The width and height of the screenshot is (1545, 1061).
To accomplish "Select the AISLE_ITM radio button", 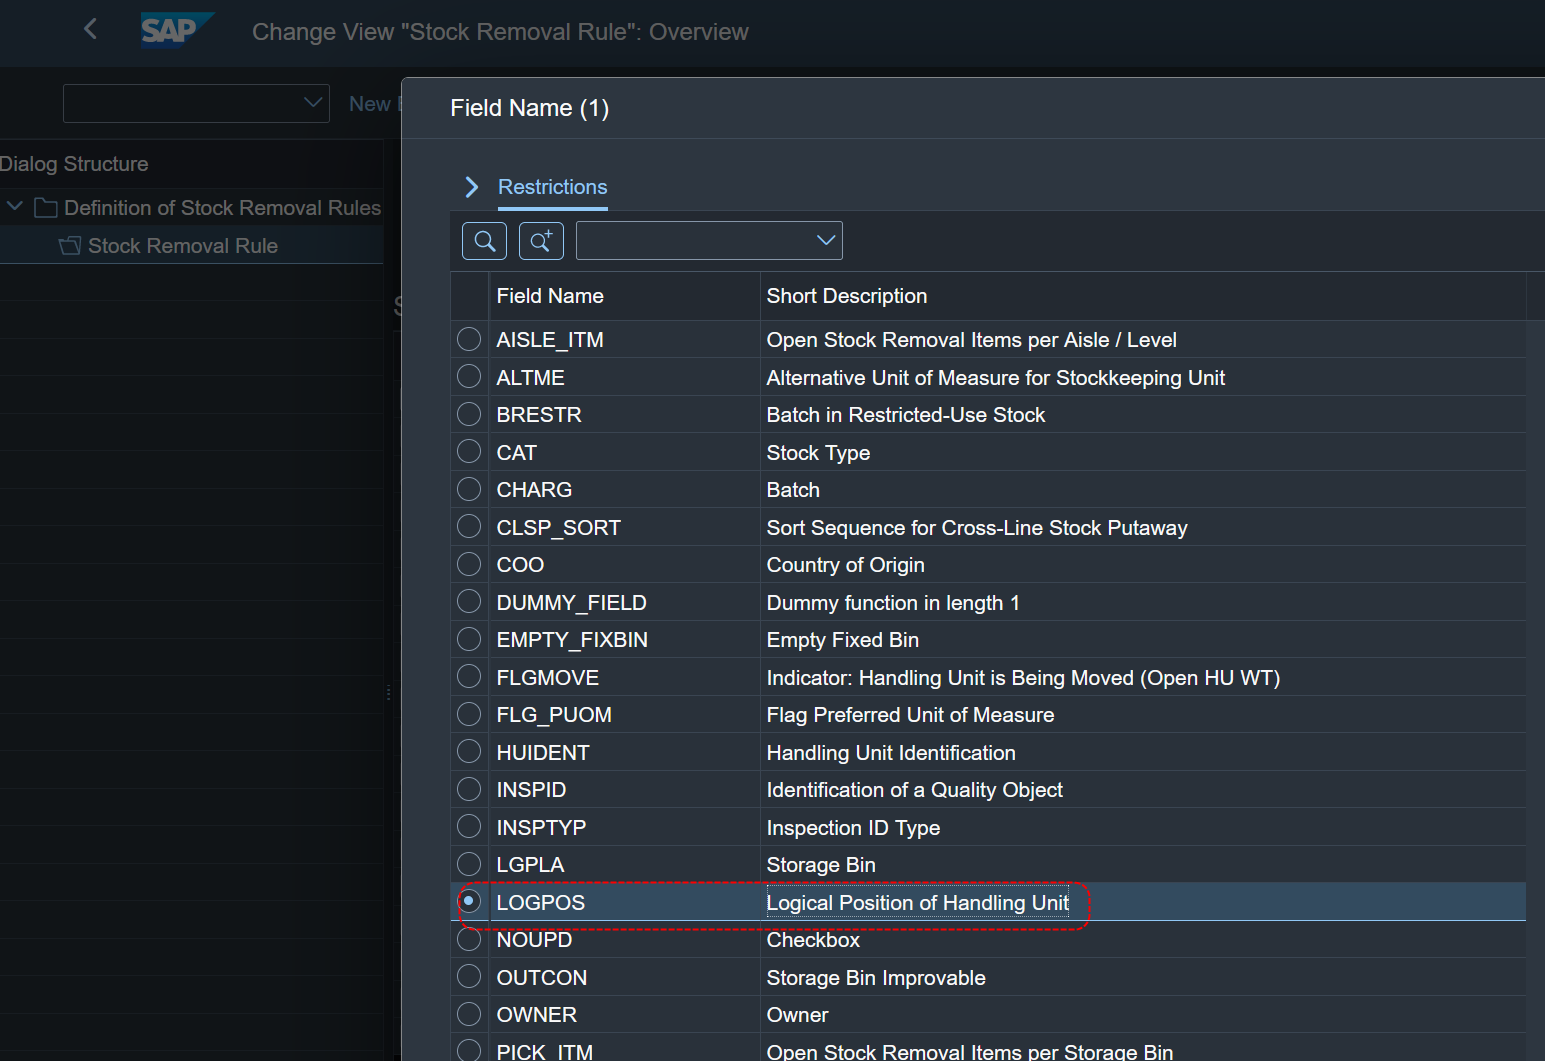I will pyautogui.click(x=469, y=340).
